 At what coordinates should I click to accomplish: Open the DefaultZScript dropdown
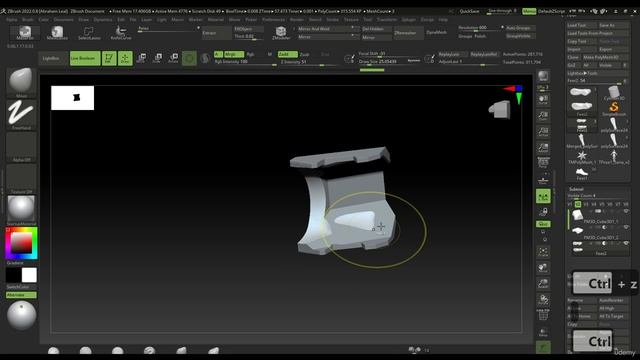coord(551,11)
